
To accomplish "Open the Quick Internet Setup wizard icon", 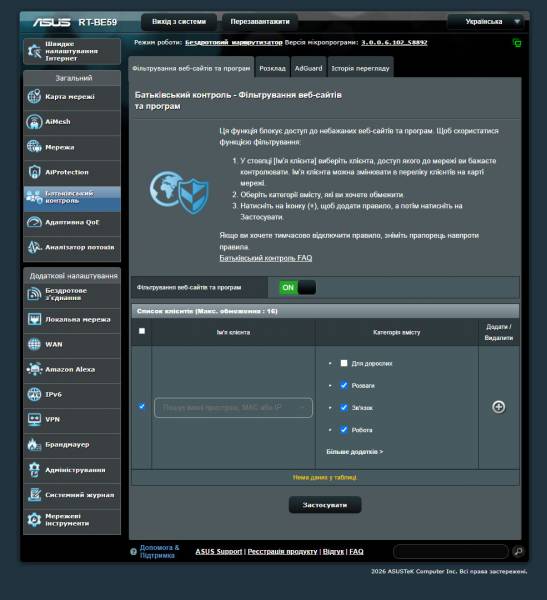I will click(x=34, y=51).
